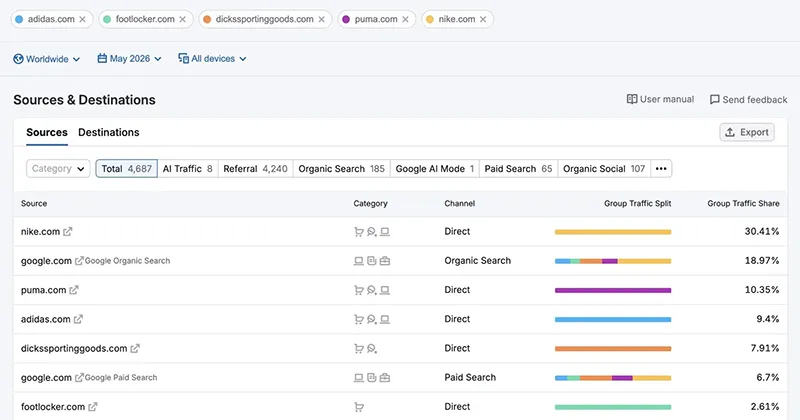Click laptop category icon in nike.com row
The height and width of the screenshot is (420, 800).
[385, 232]
